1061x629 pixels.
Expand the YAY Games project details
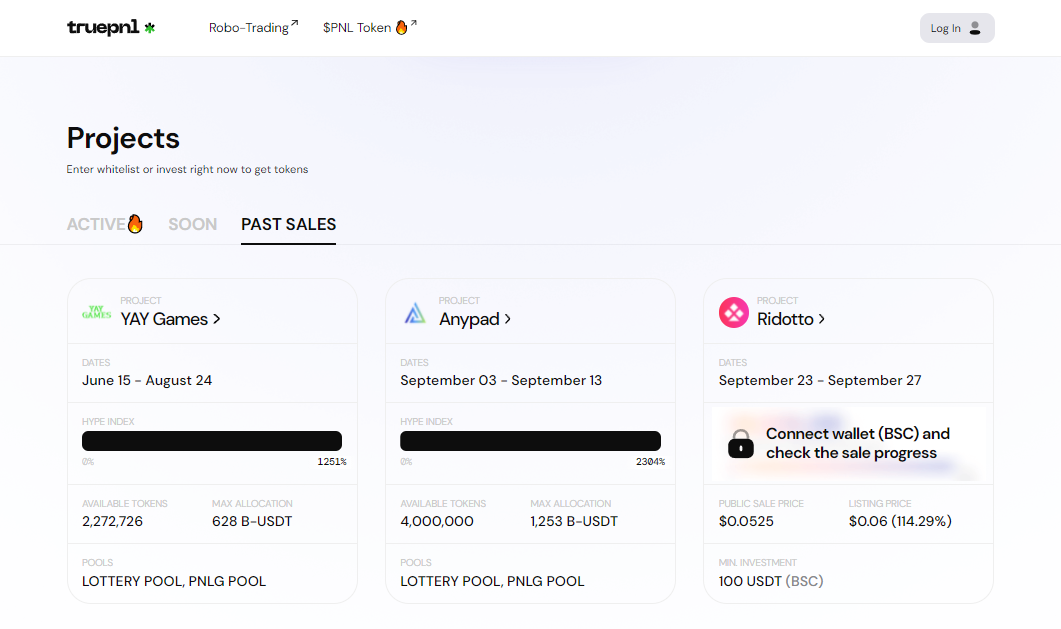tap(171, 319)
